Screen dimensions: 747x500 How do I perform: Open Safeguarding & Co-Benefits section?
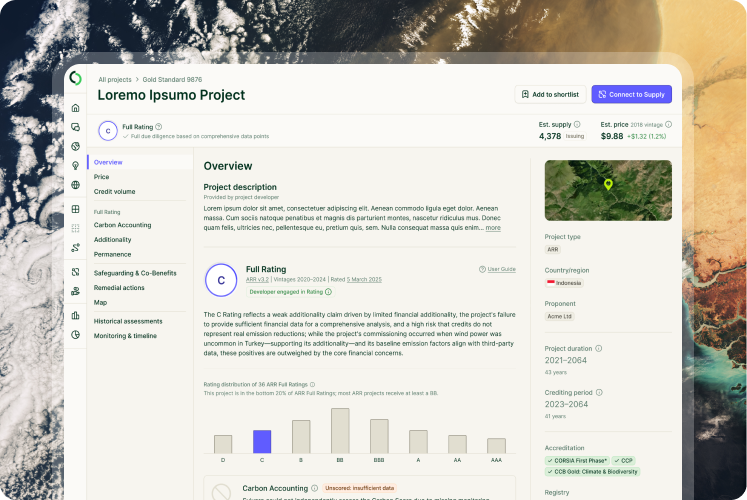pos(135,273)
